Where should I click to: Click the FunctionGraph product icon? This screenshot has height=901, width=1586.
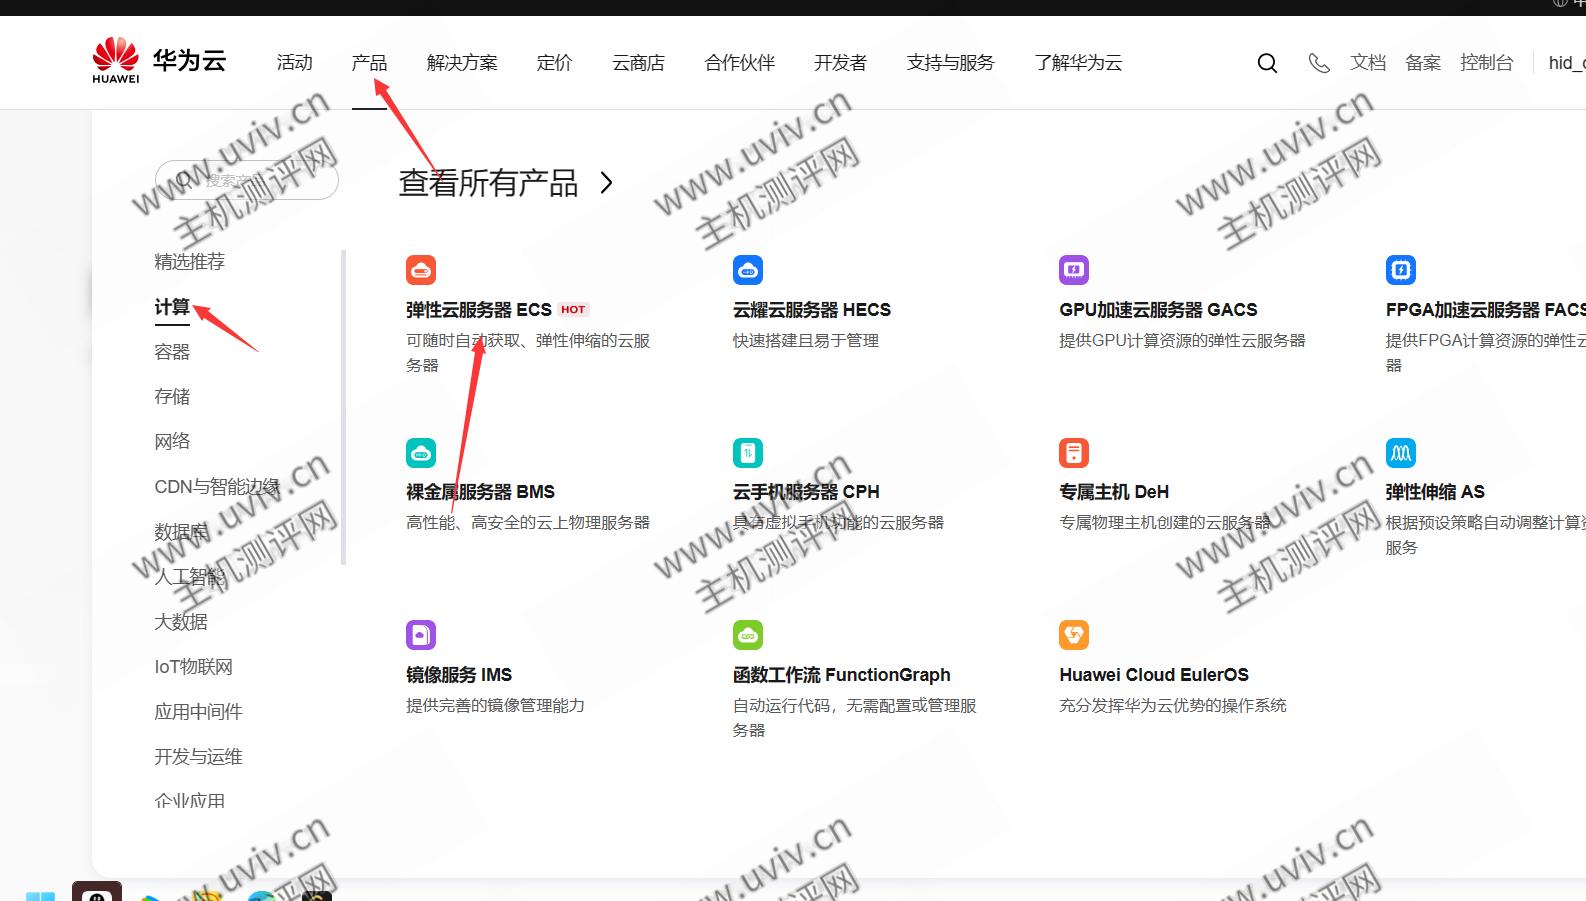[748, 635]
